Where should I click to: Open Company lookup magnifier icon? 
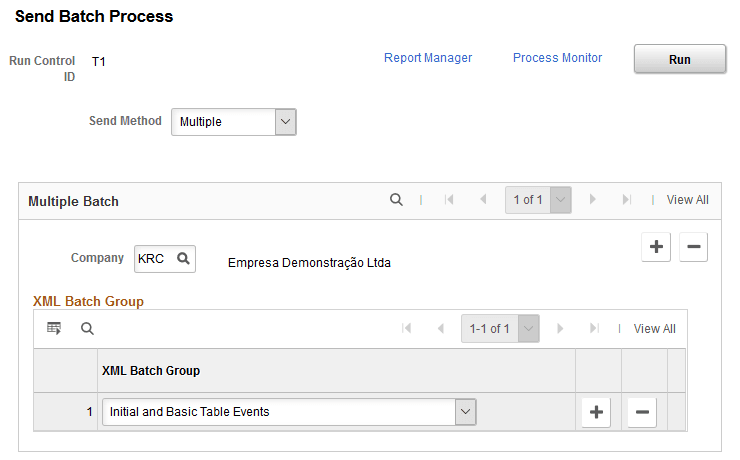[183, 258]
